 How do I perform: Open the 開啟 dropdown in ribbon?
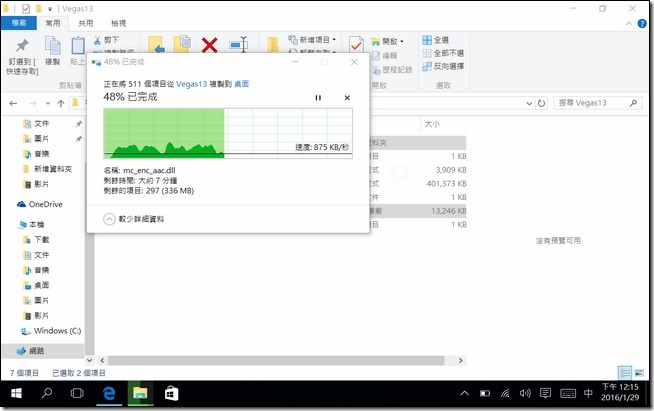coord(388,41)
